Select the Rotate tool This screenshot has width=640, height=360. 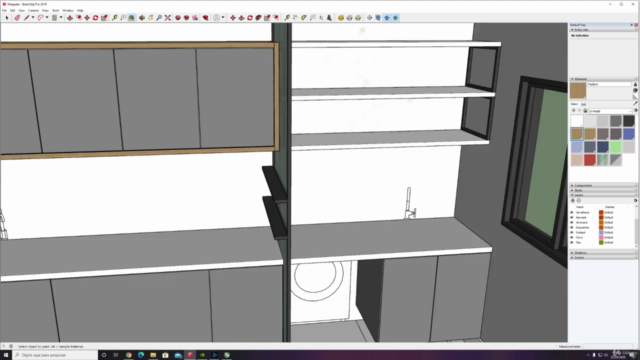pos(96,18)
